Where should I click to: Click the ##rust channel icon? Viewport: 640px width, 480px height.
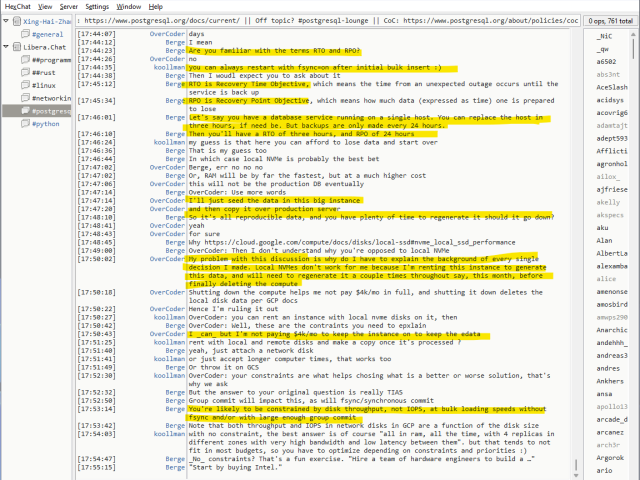click(x=25, y=73)
